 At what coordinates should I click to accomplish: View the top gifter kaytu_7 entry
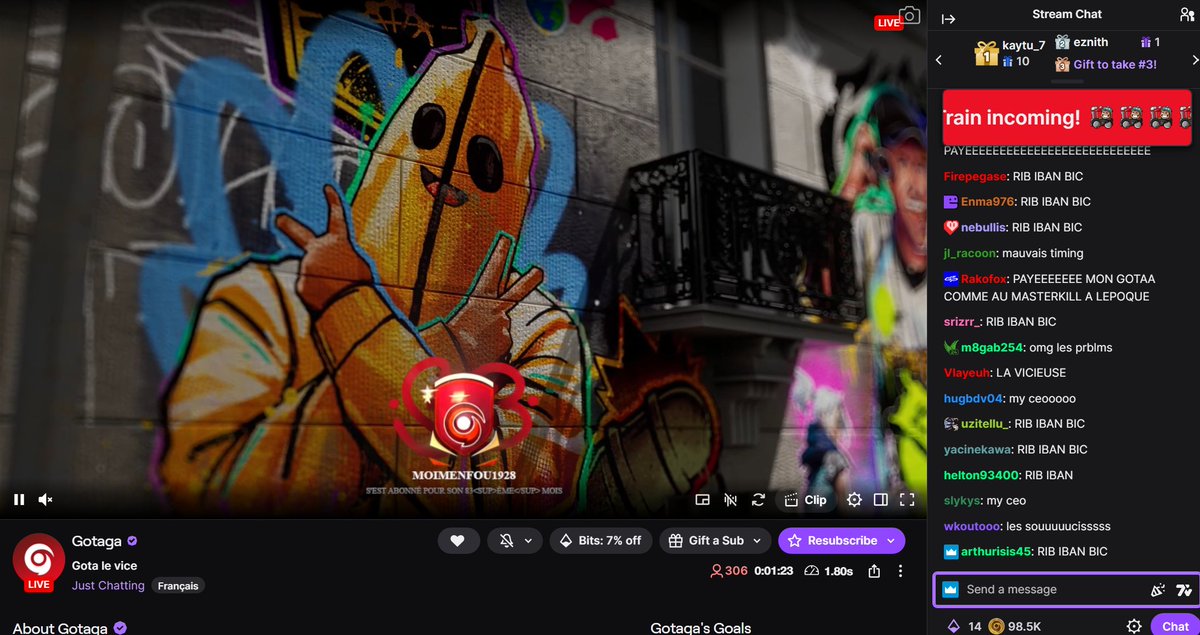pyautogui.click(x=1011, y=53)
